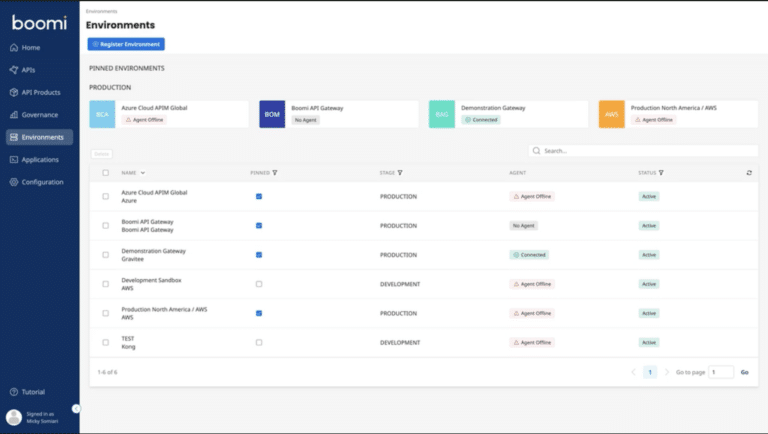The height and width of the screenshot is (434, 768).
Task: Collapse the sidebar with the arrow icon
Action: [x=76, y=408]
